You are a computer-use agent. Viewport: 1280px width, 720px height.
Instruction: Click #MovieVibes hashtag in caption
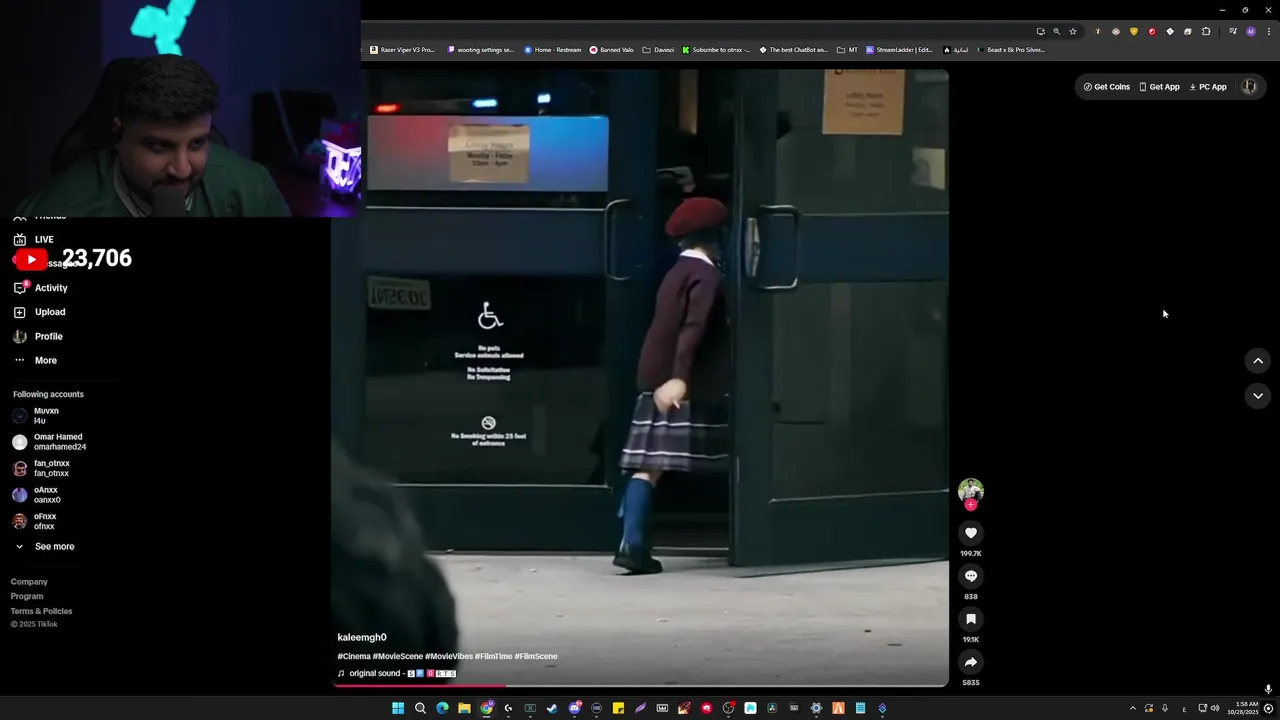coord(449,657)
